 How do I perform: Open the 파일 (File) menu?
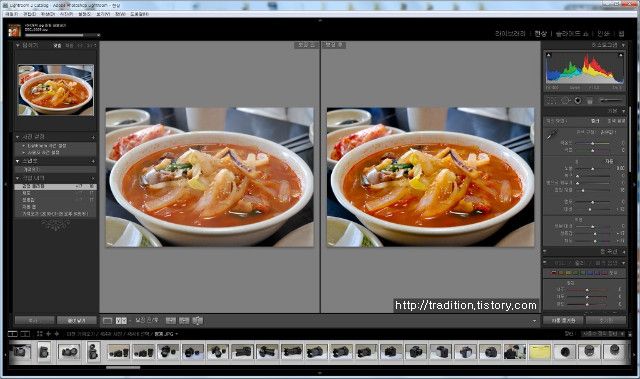(11, 14)
